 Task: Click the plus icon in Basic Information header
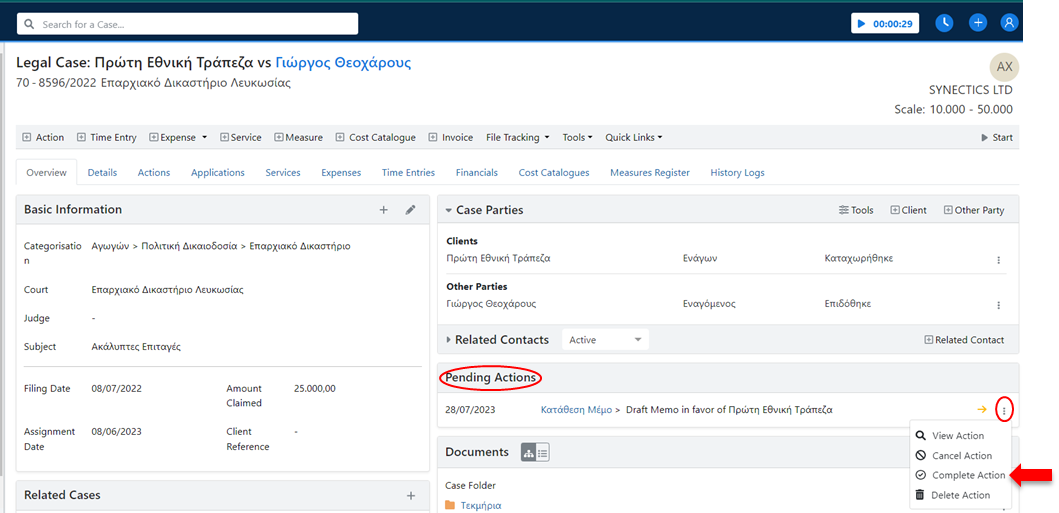383,210
